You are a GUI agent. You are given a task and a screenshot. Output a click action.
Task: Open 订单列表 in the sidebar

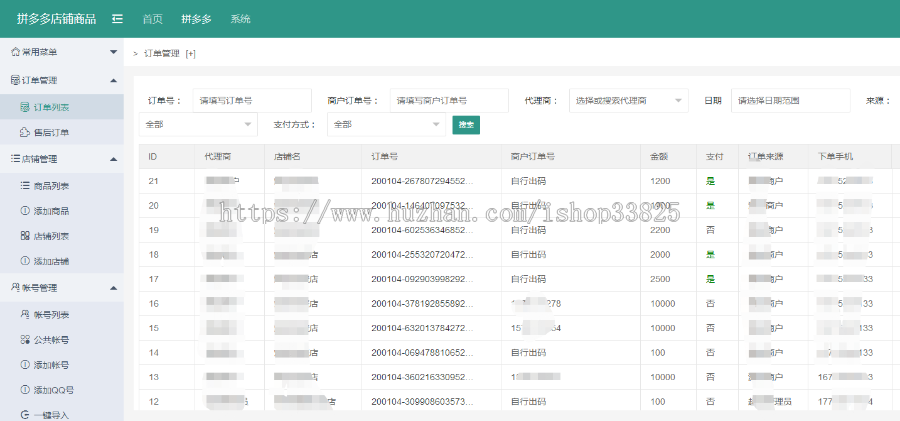[x=61, y=107]
